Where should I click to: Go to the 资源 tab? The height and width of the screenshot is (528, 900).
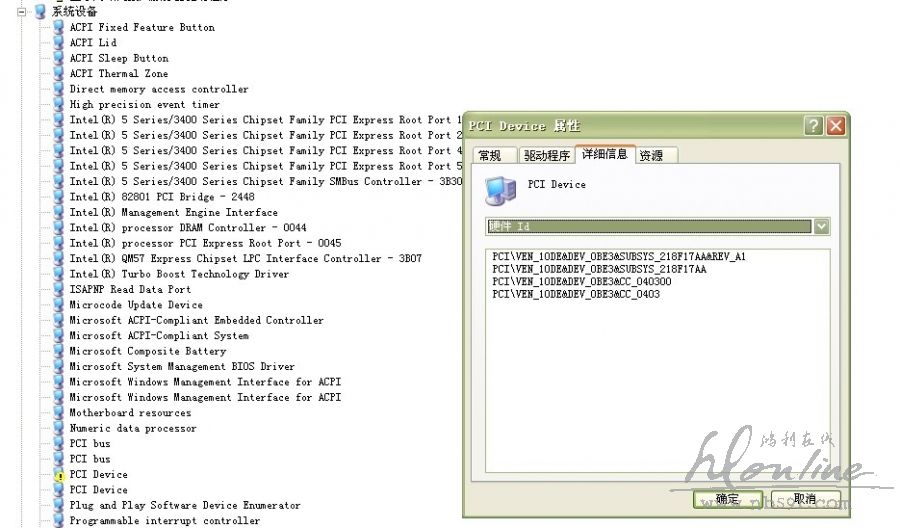click(x=657, y=156)
